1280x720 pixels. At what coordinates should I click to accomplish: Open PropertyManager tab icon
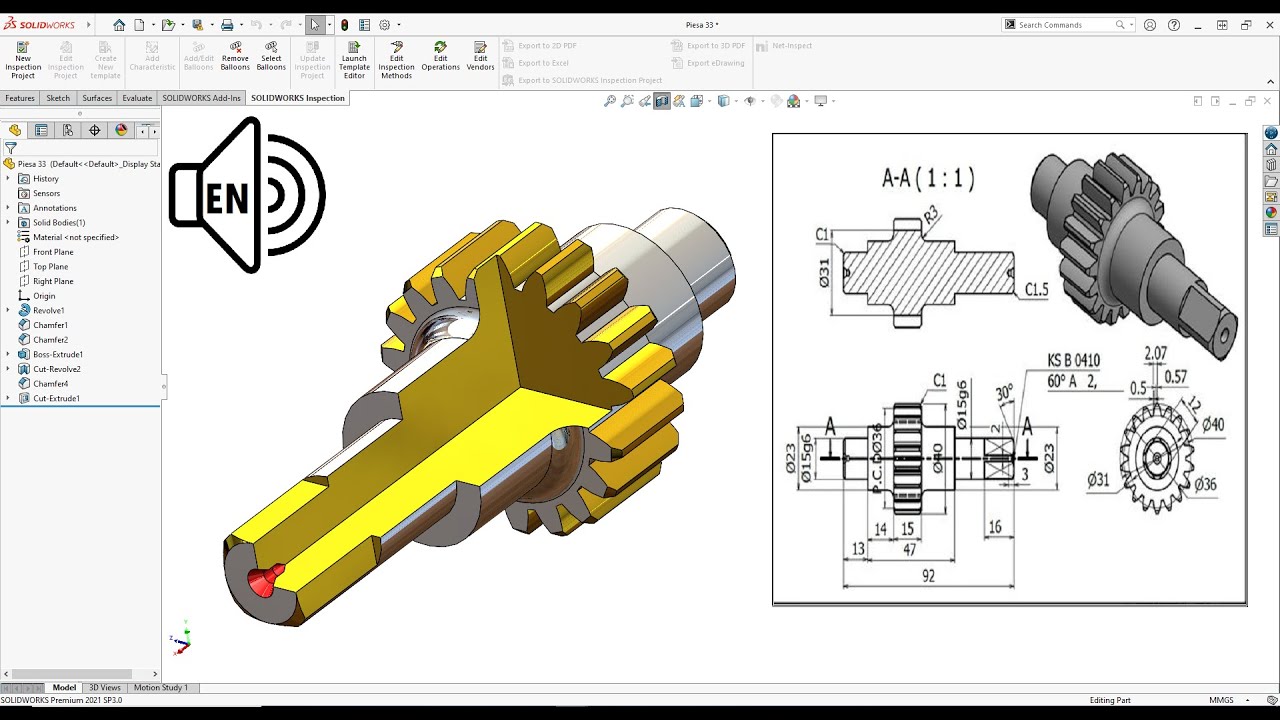pyautogui.click(x=41, y=130)
